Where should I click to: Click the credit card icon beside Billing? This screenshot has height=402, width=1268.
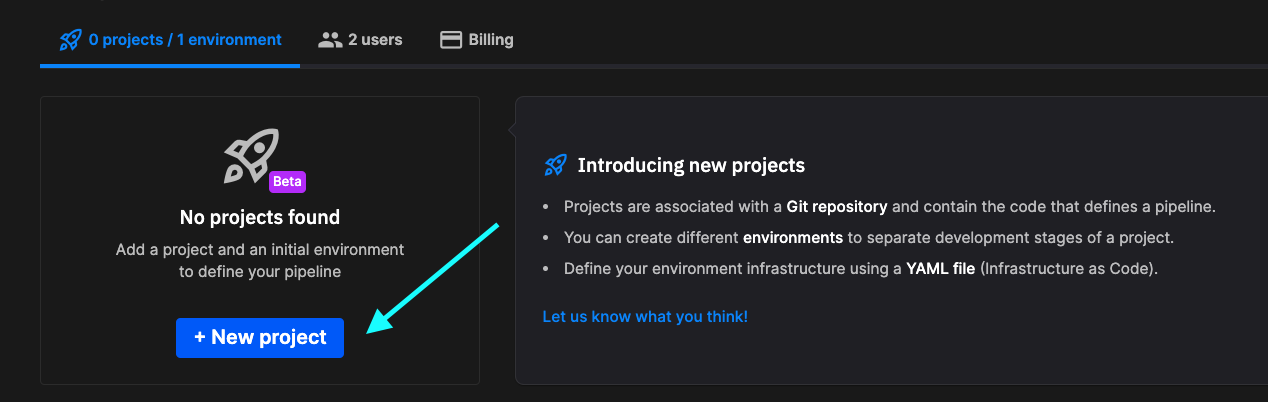(451, 40)
